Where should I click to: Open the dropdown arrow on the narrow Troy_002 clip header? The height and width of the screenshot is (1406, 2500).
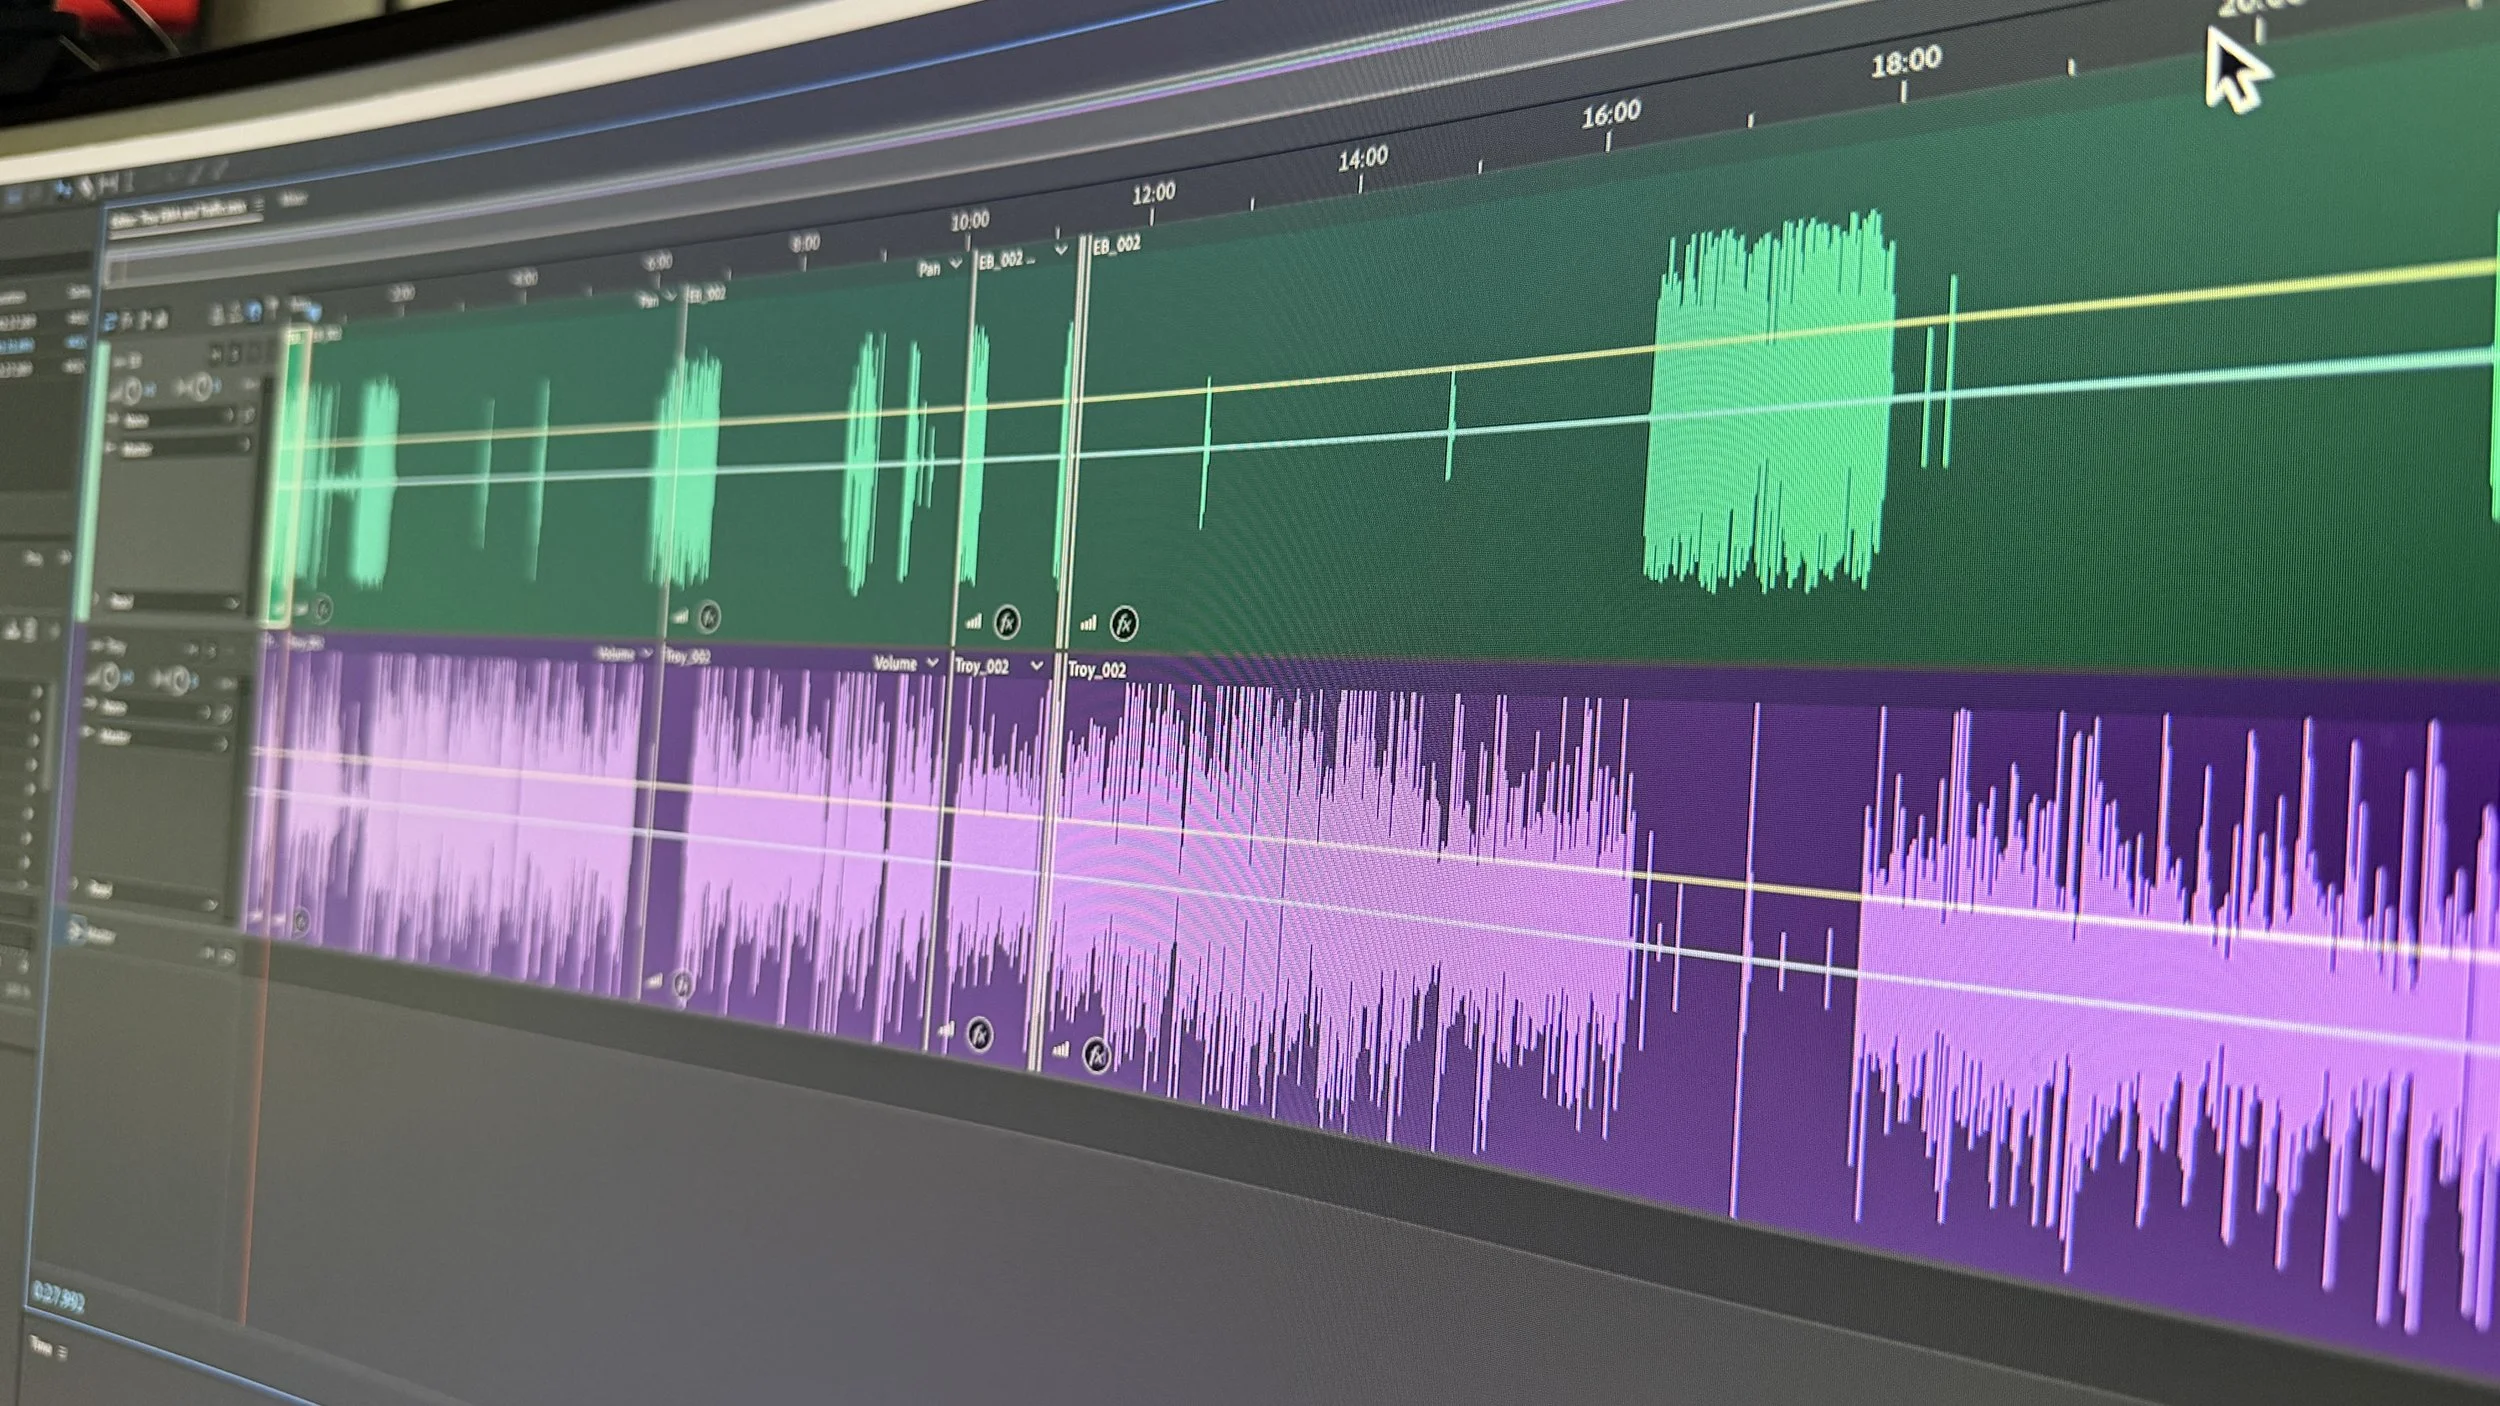tap(1037, 666)
